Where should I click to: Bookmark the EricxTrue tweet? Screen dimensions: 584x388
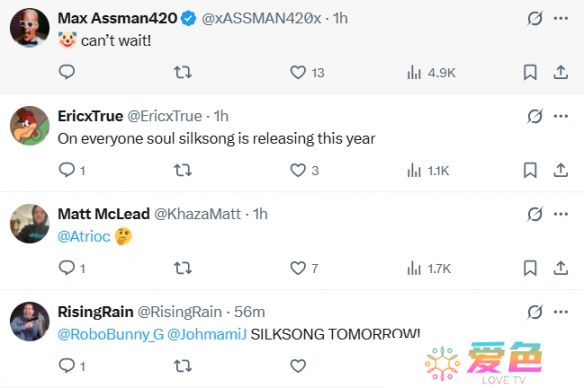(x=530, y=170)
